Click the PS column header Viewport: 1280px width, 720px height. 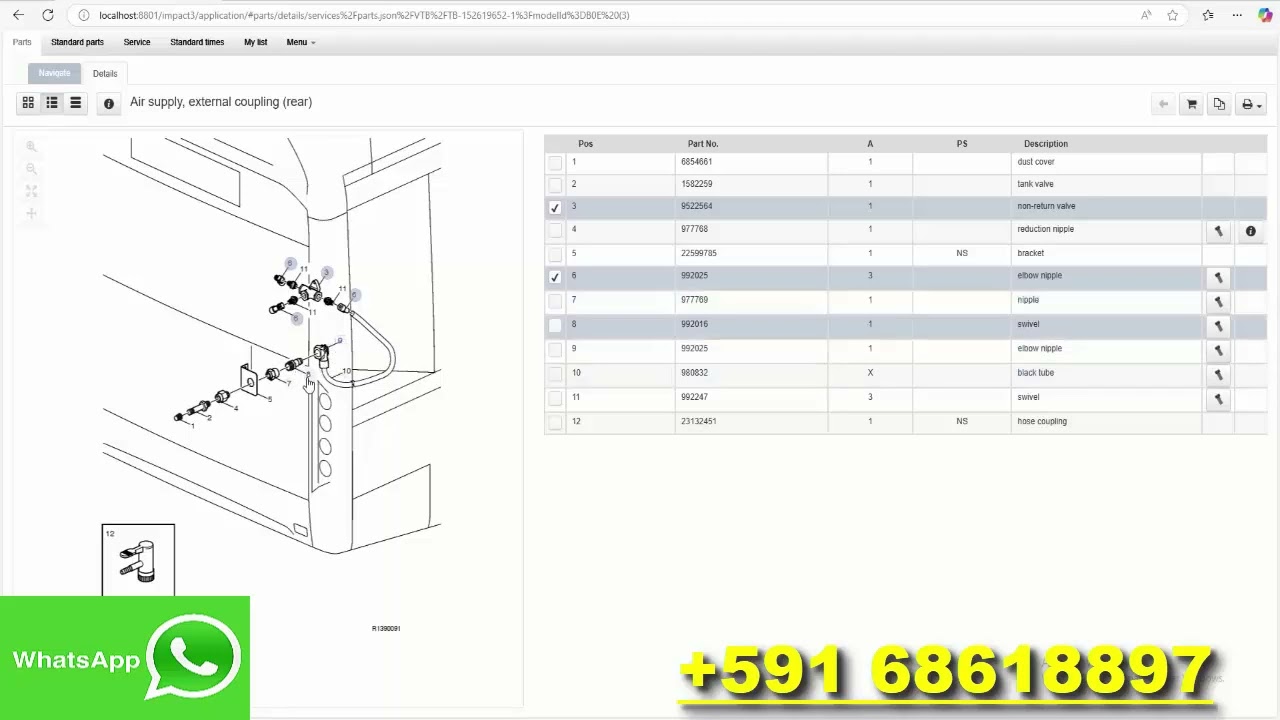coord(962,144)
